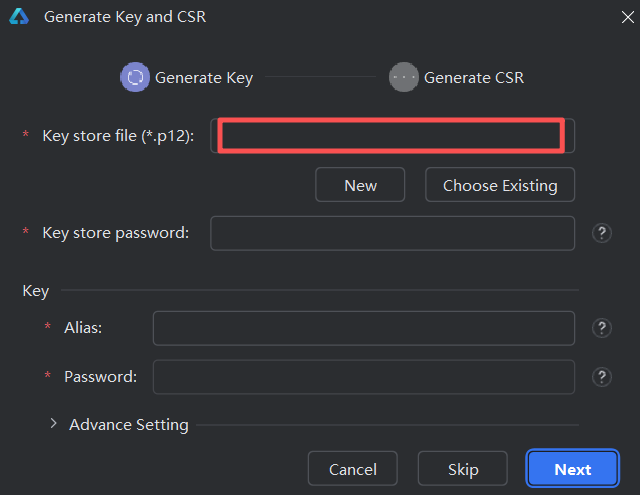Click into the Key Password input field
Screen dimensions: 640x495
tap(363, 377)
